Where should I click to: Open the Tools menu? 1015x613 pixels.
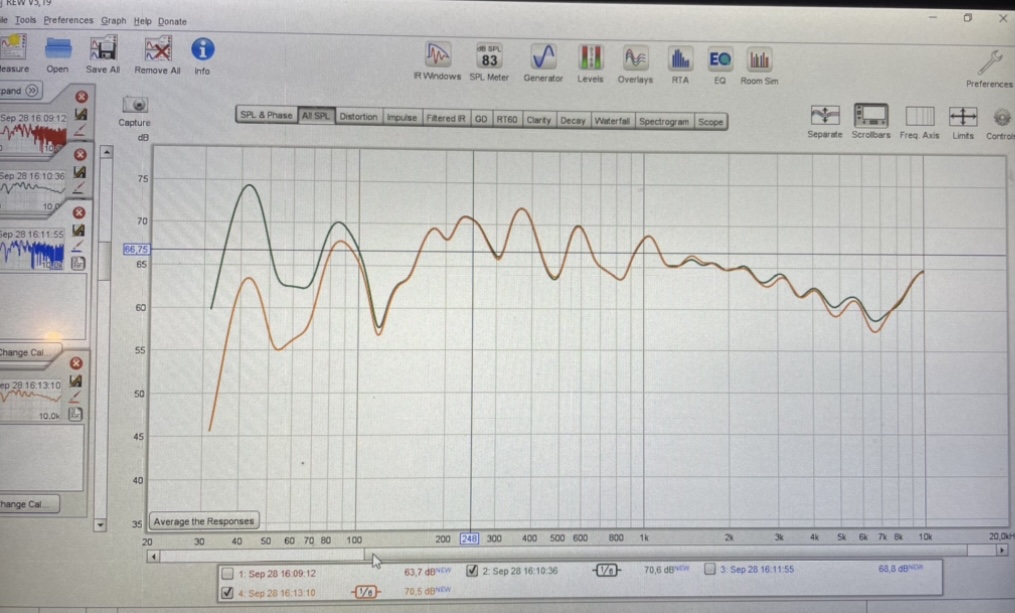point(26,20)
